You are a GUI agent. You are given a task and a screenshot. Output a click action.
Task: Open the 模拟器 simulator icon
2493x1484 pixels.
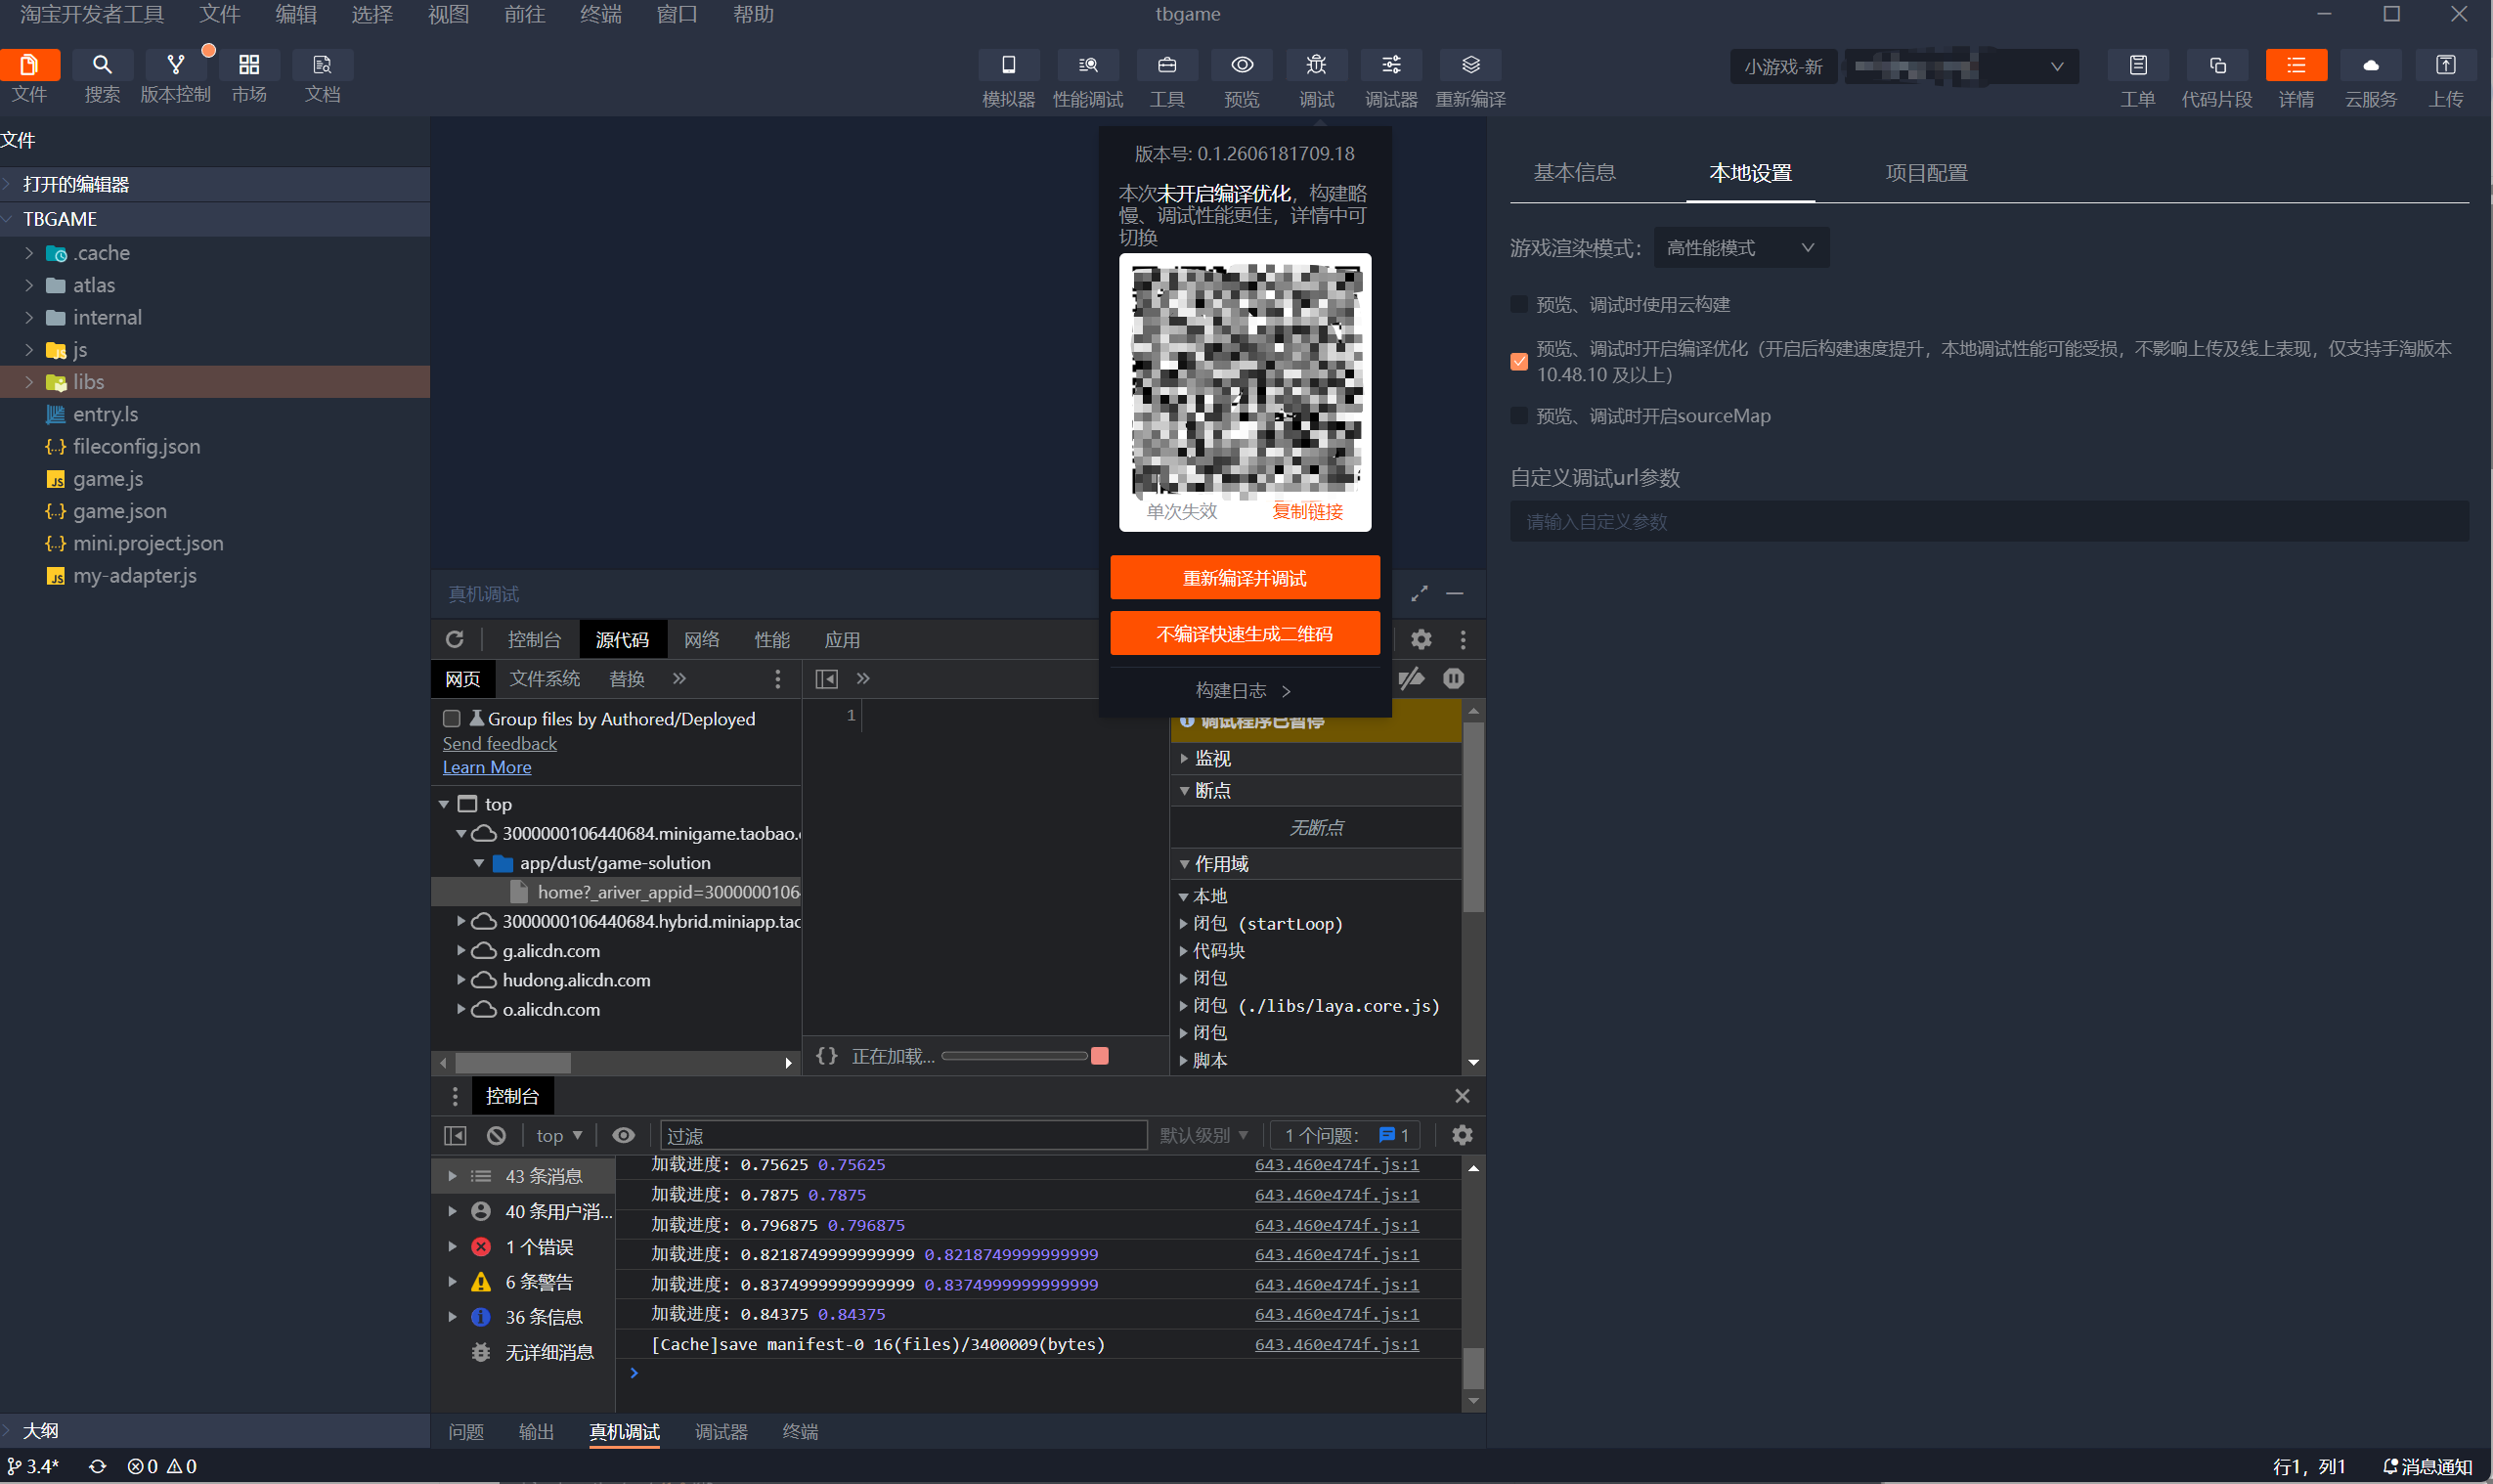pos(1008,65)
